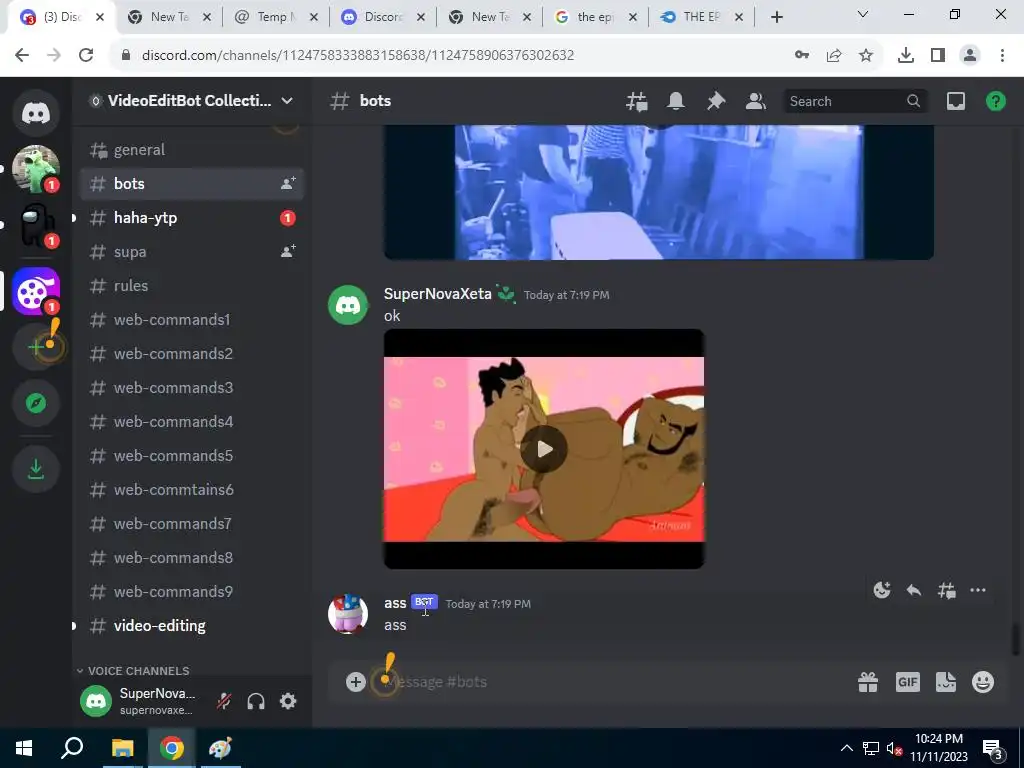Click the Chrome address bar URL
The height and width of the screenshot is (768, 1024).
358,56
